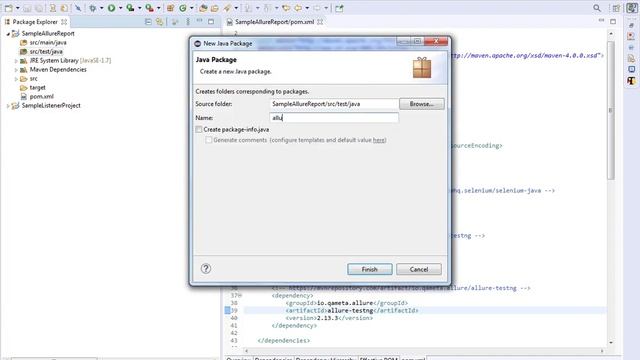Click the help question mark icon in dialog
Image resolution: width=640 pixels, height=360 pixels.
[x=206, y=269]
